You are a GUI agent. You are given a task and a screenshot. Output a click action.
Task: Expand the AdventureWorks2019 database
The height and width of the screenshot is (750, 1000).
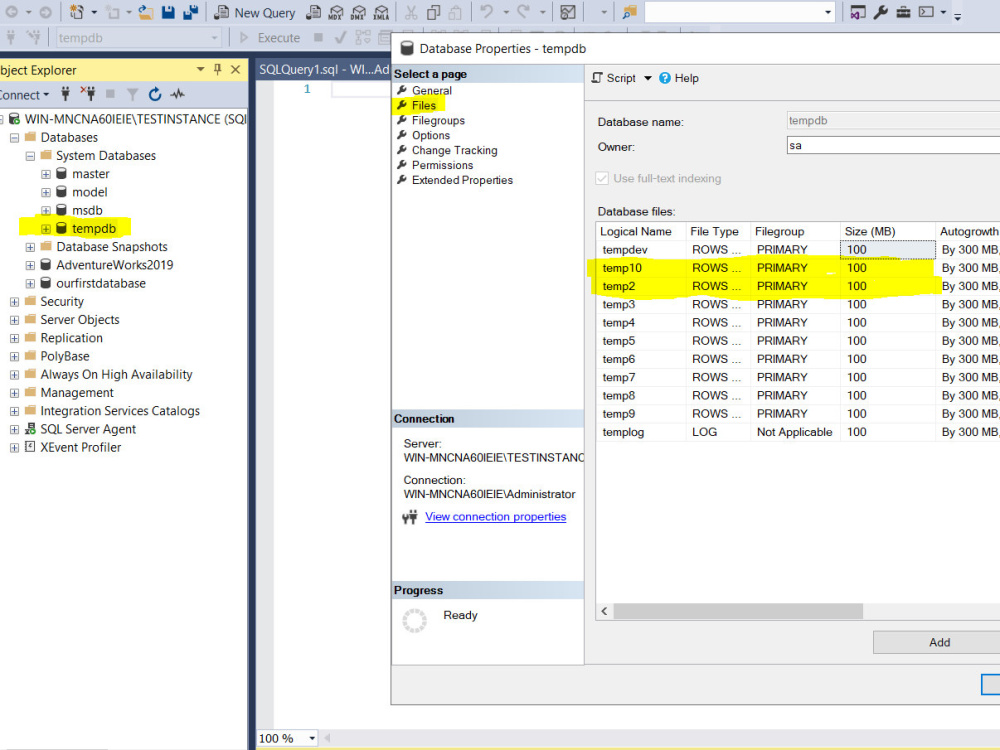[29, 265]
